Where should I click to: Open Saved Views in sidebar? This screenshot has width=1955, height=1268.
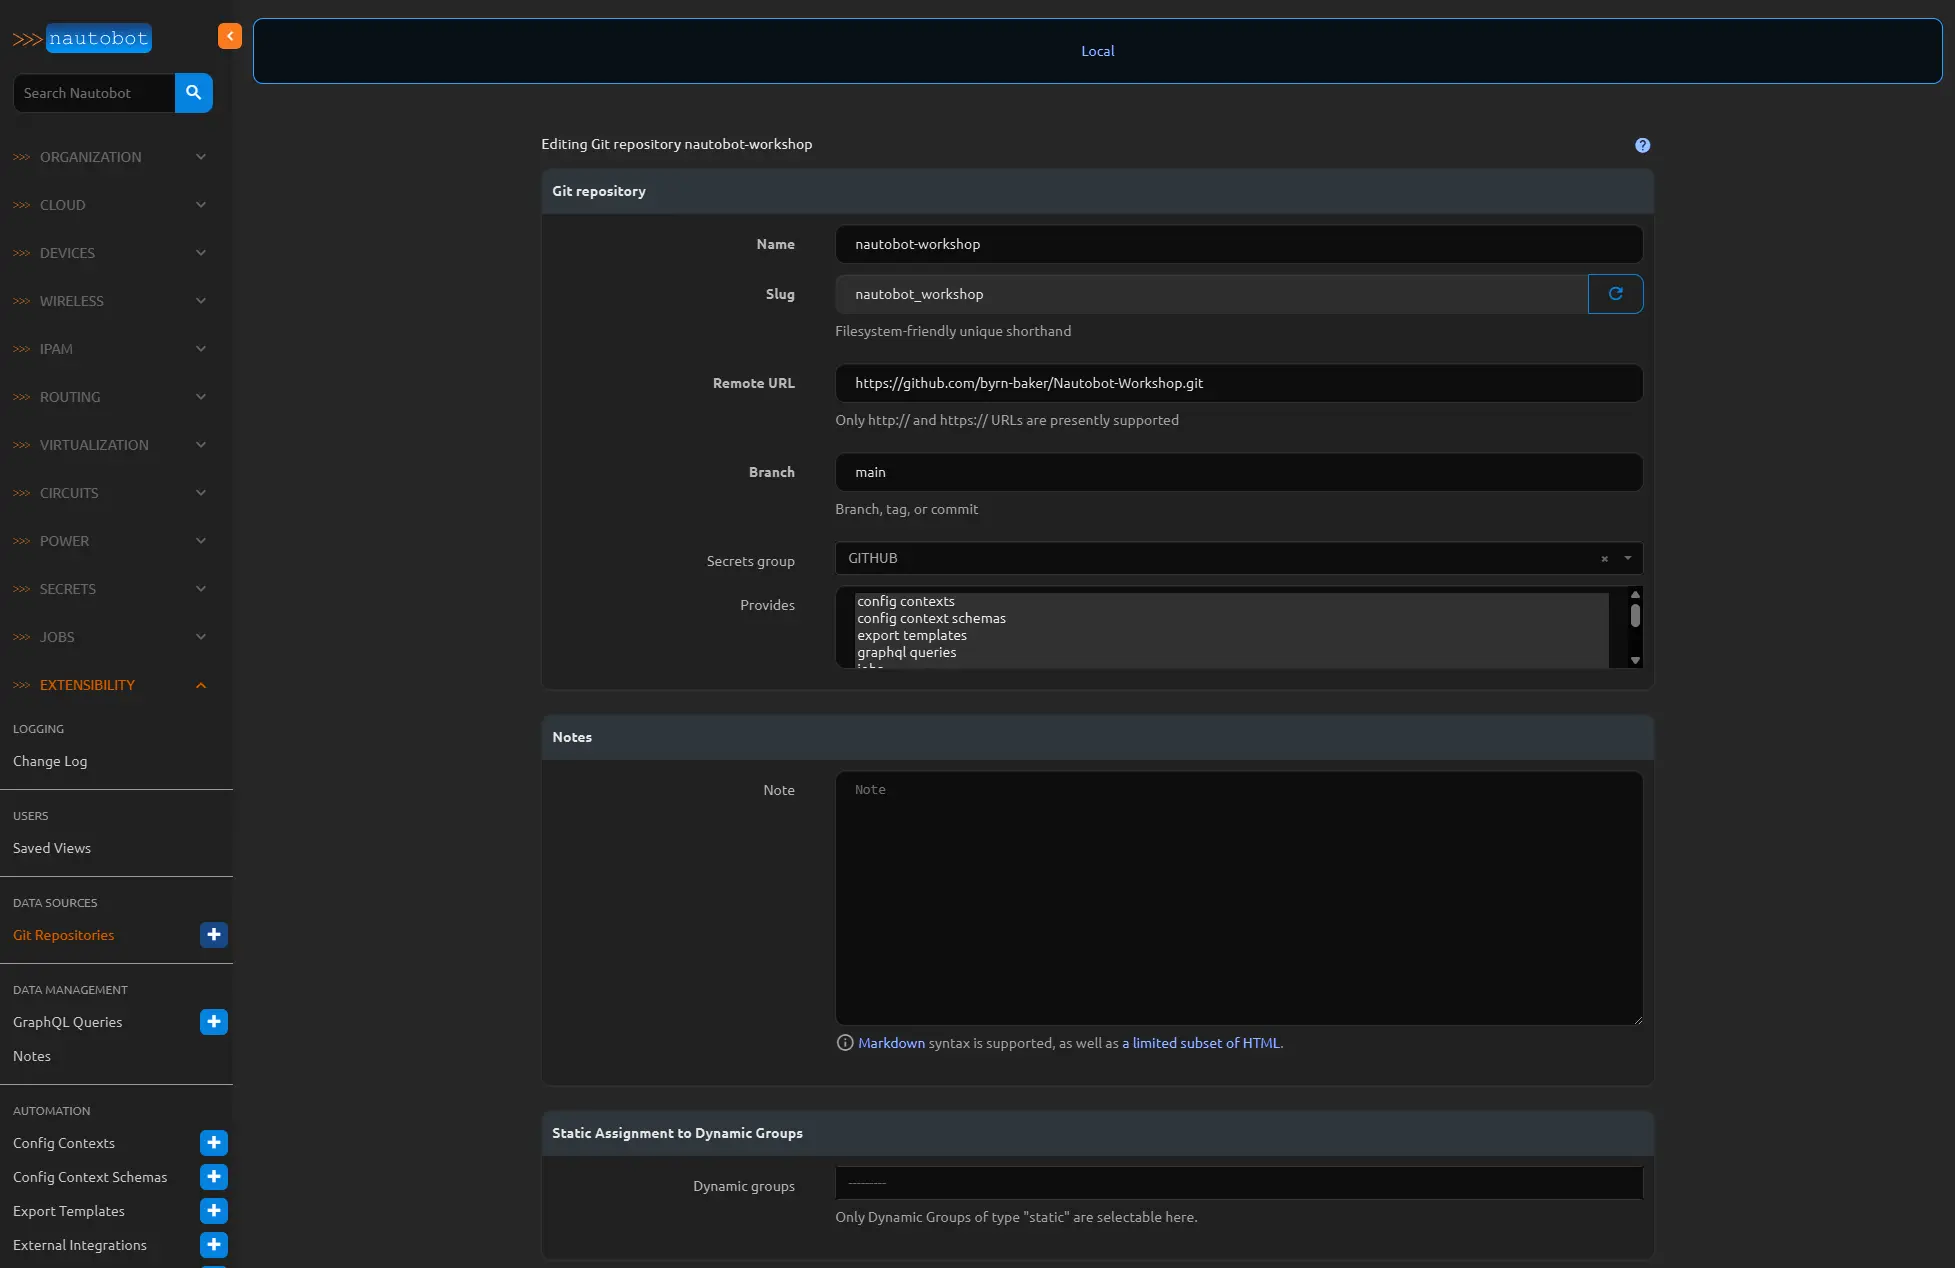coord(52,848)
